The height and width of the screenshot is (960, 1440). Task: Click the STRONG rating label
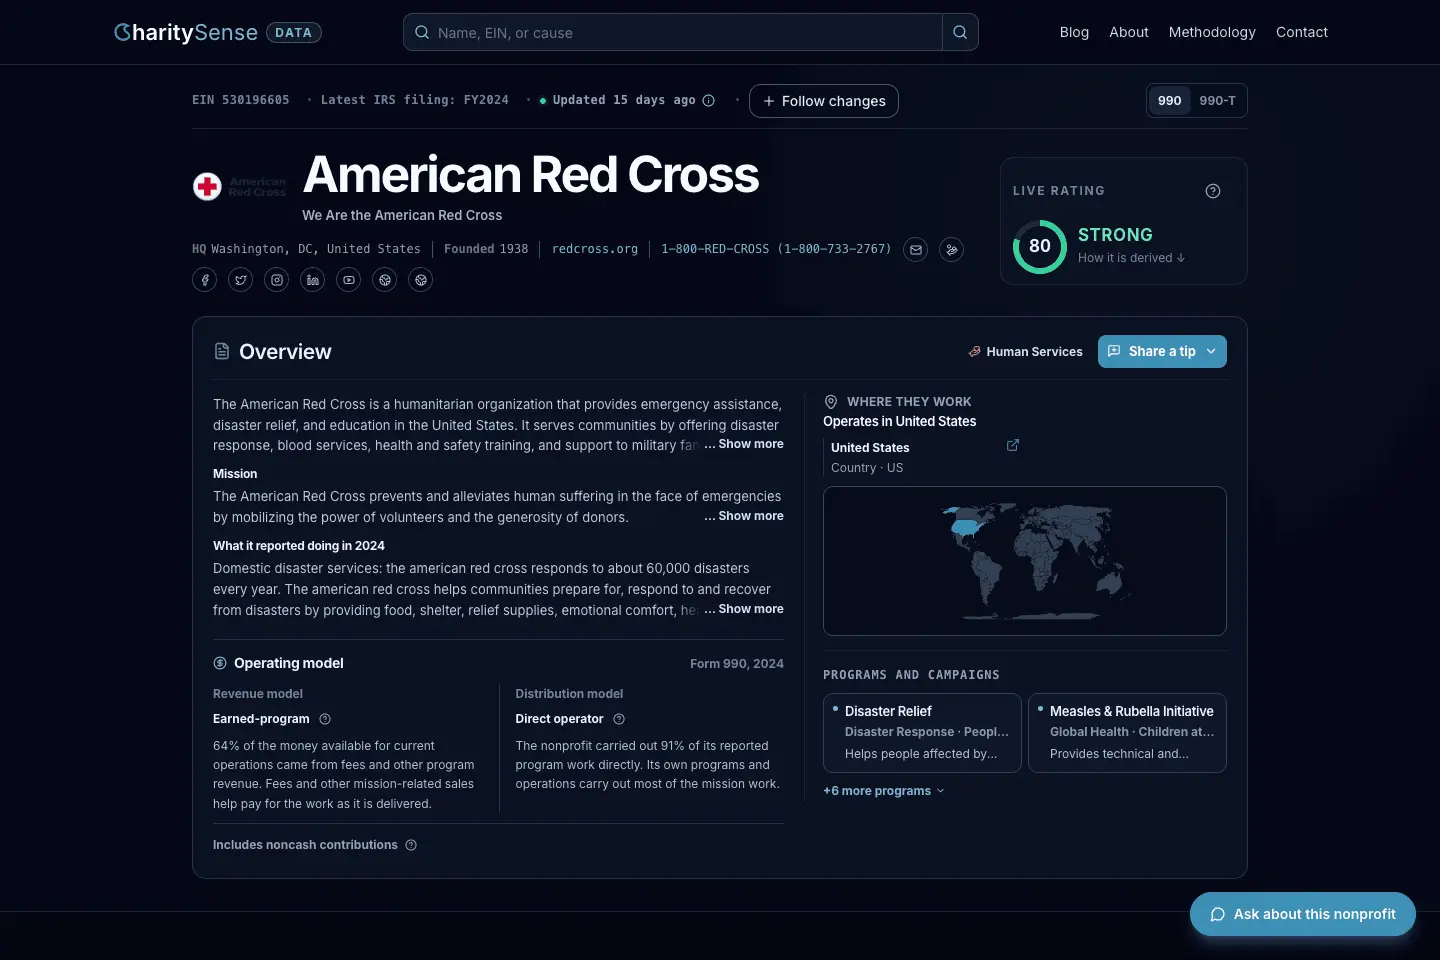click(x=1115, y=234)
